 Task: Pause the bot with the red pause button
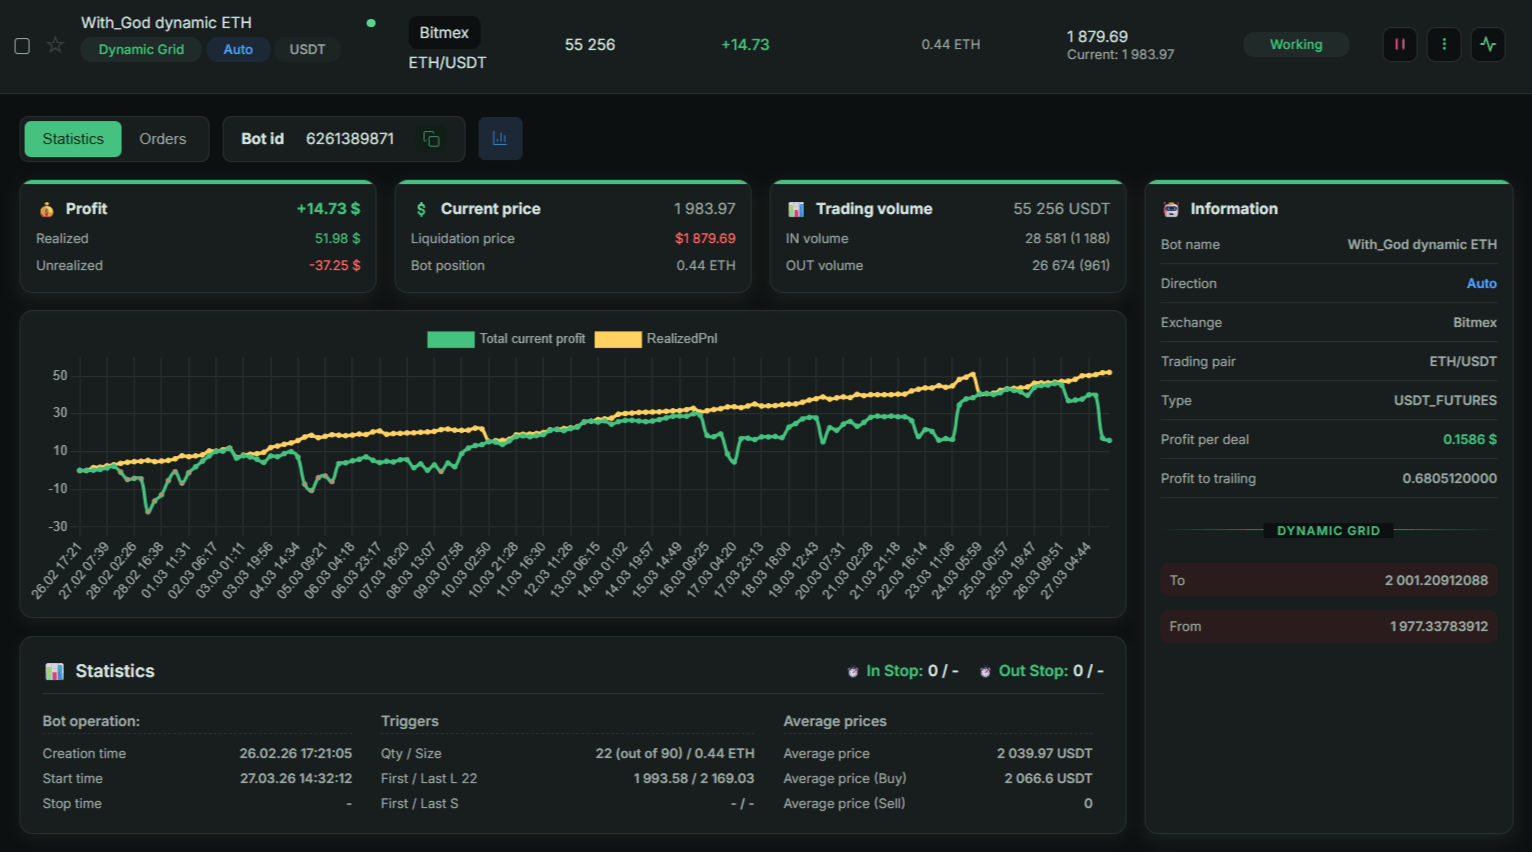(1399, 44)
